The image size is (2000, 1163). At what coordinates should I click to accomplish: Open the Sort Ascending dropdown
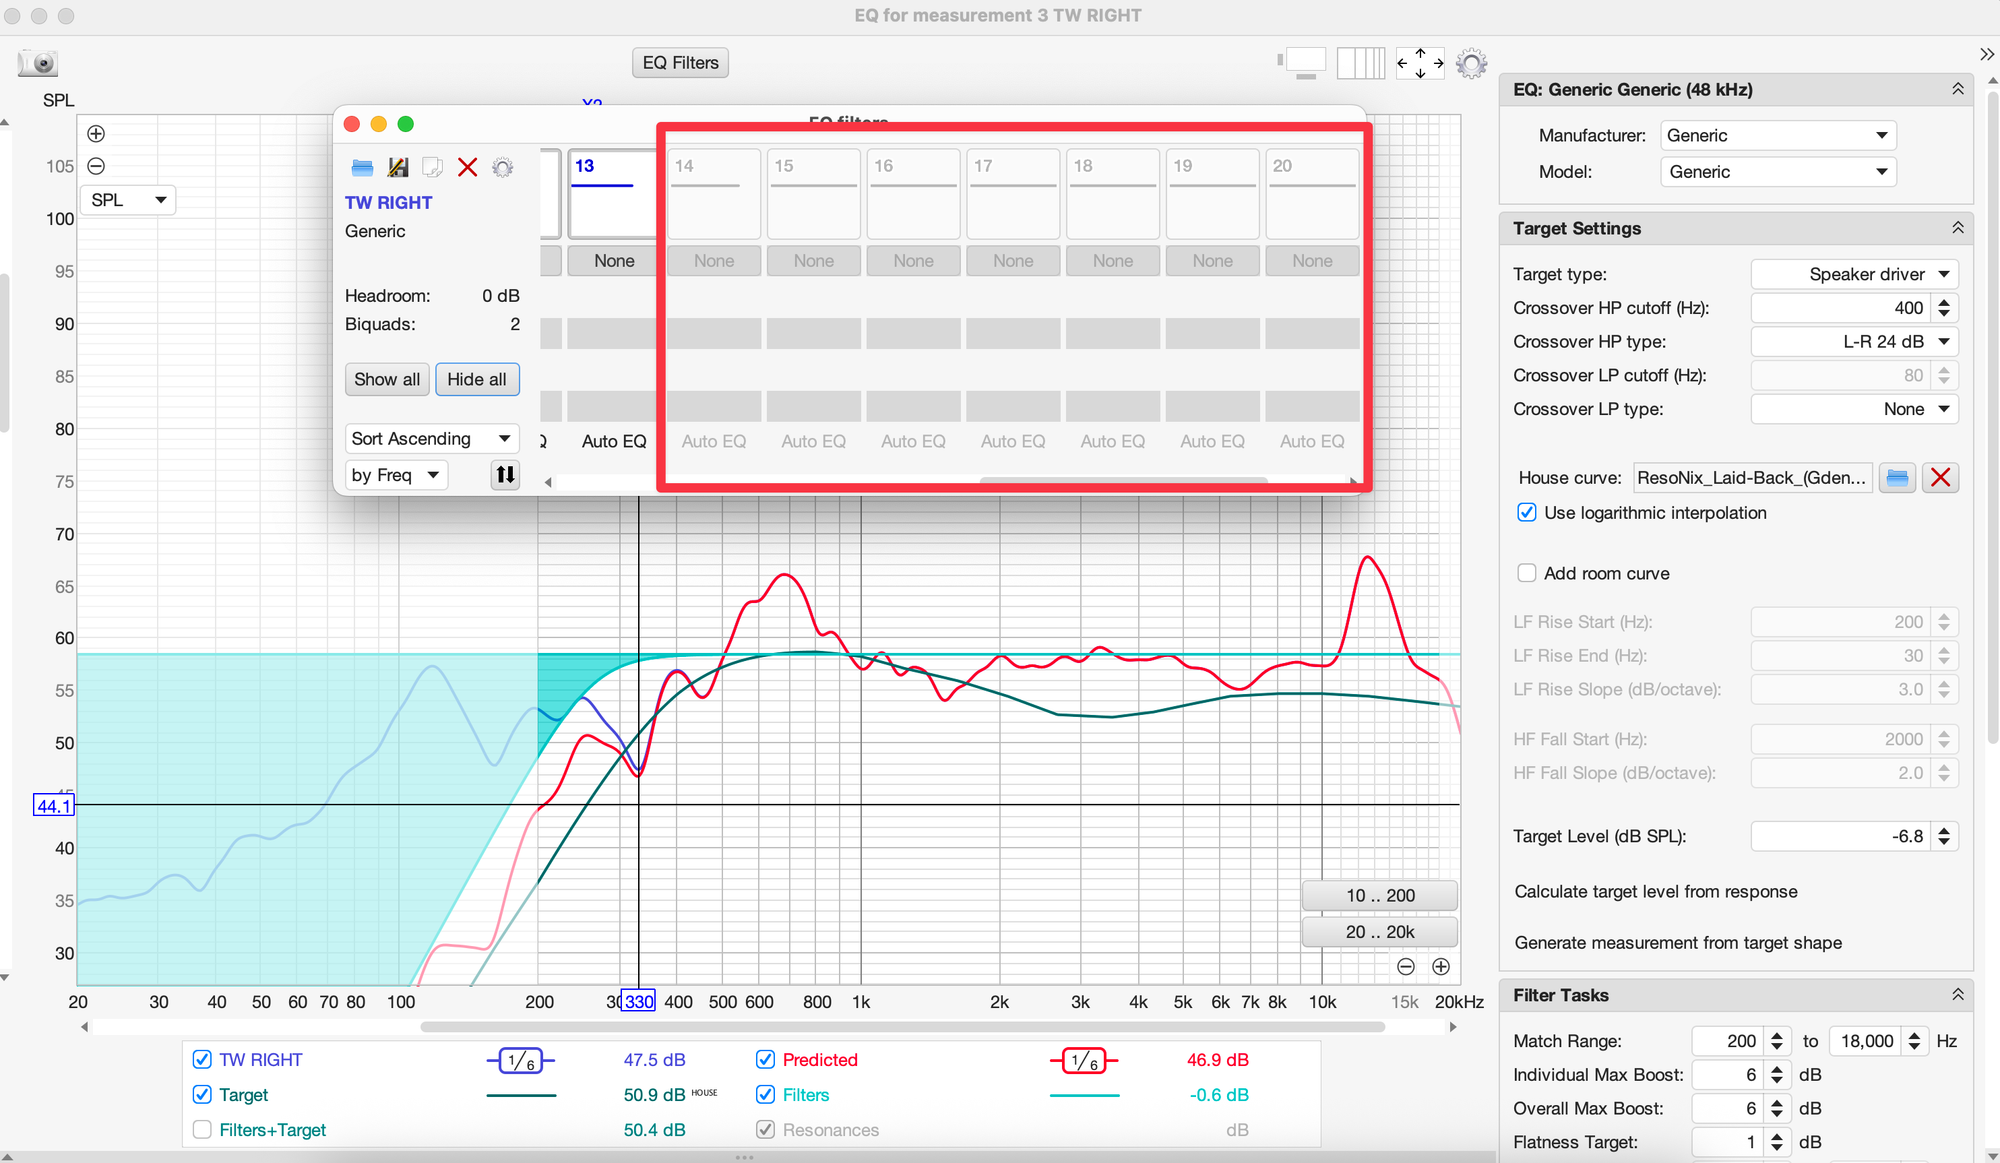[432, 439]
